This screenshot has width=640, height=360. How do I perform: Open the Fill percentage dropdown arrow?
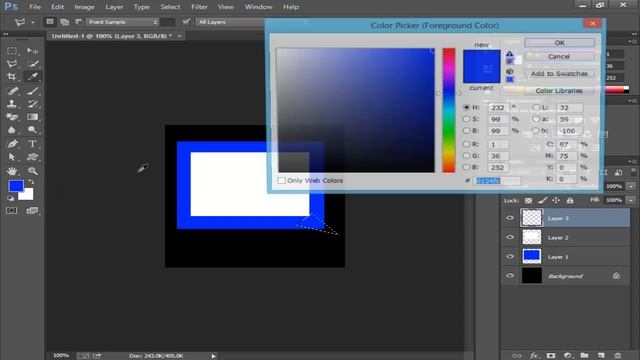pos(631,200)
